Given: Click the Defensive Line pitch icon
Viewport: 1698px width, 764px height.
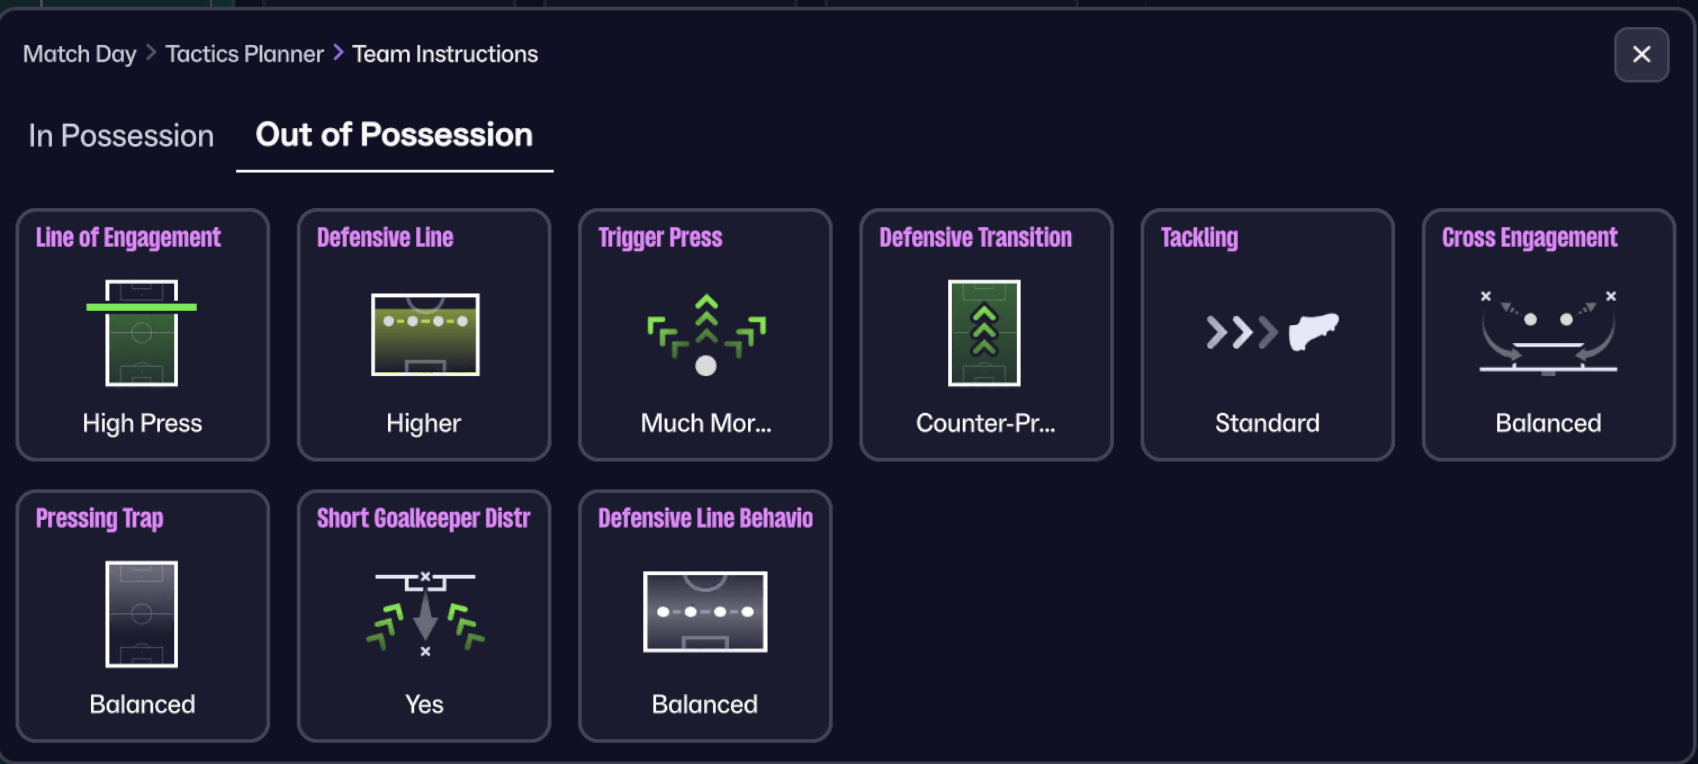Looking at the screenshot, I should [x=425, y=334].
